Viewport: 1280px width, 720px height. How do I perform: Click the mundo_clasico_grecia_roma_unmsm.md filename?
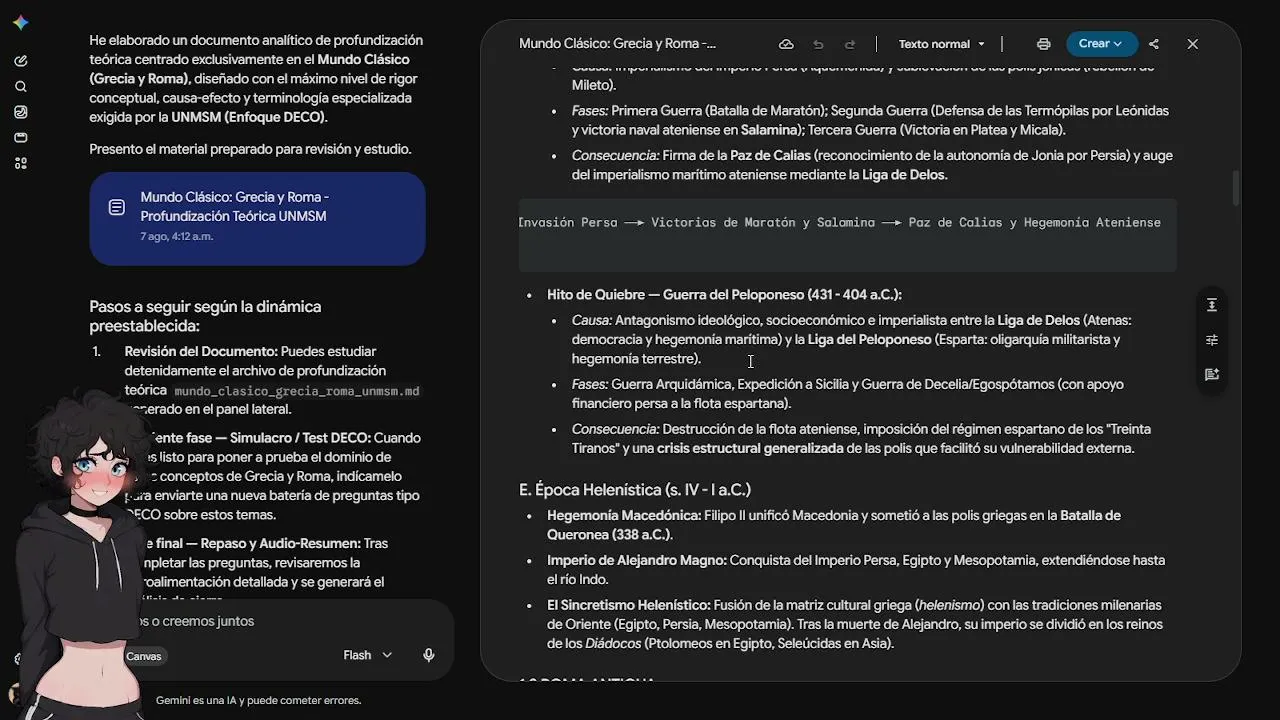point(297,391)
